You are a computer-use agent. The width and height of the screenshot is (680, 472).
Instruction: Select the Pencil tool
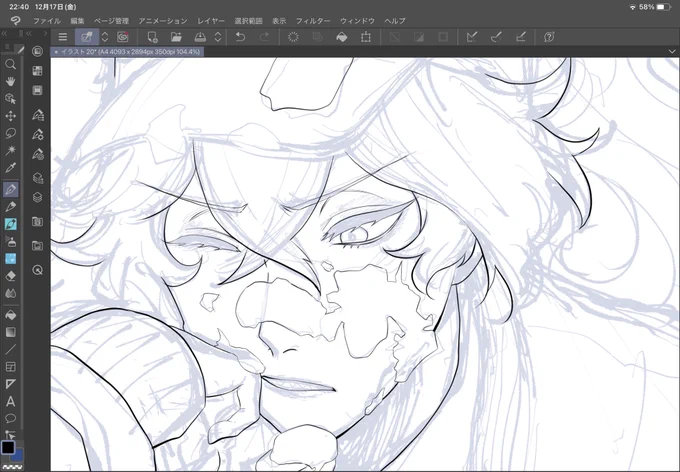[x=10, y=207]
